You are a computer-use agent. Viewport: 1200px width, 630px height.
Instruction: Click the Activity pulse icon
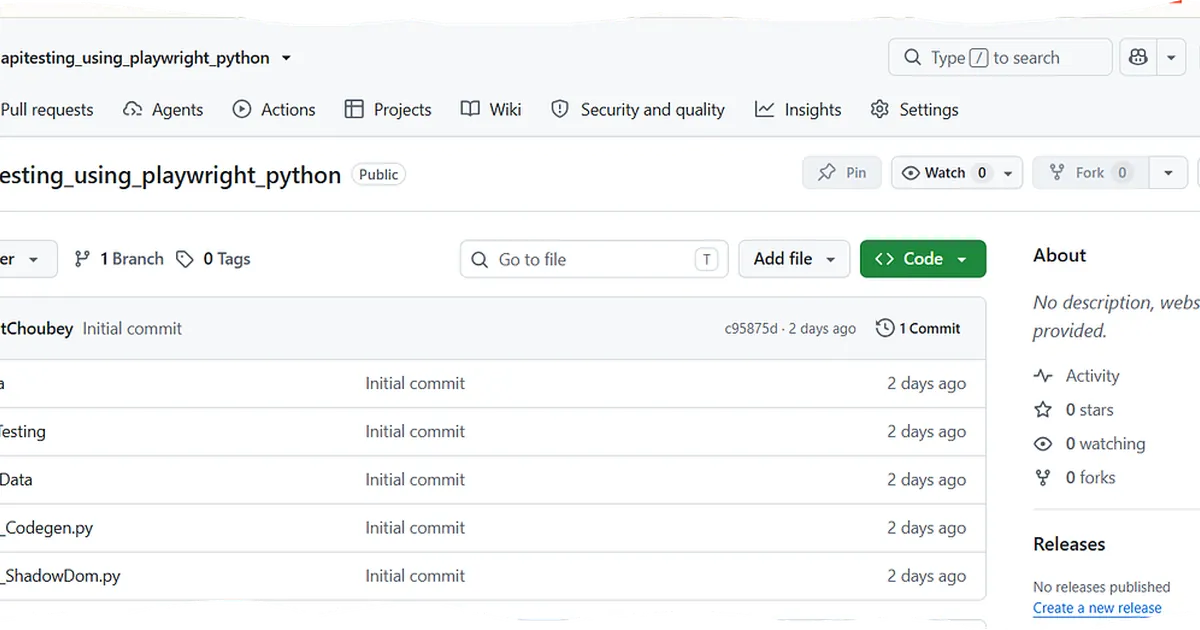[1043, 376]
